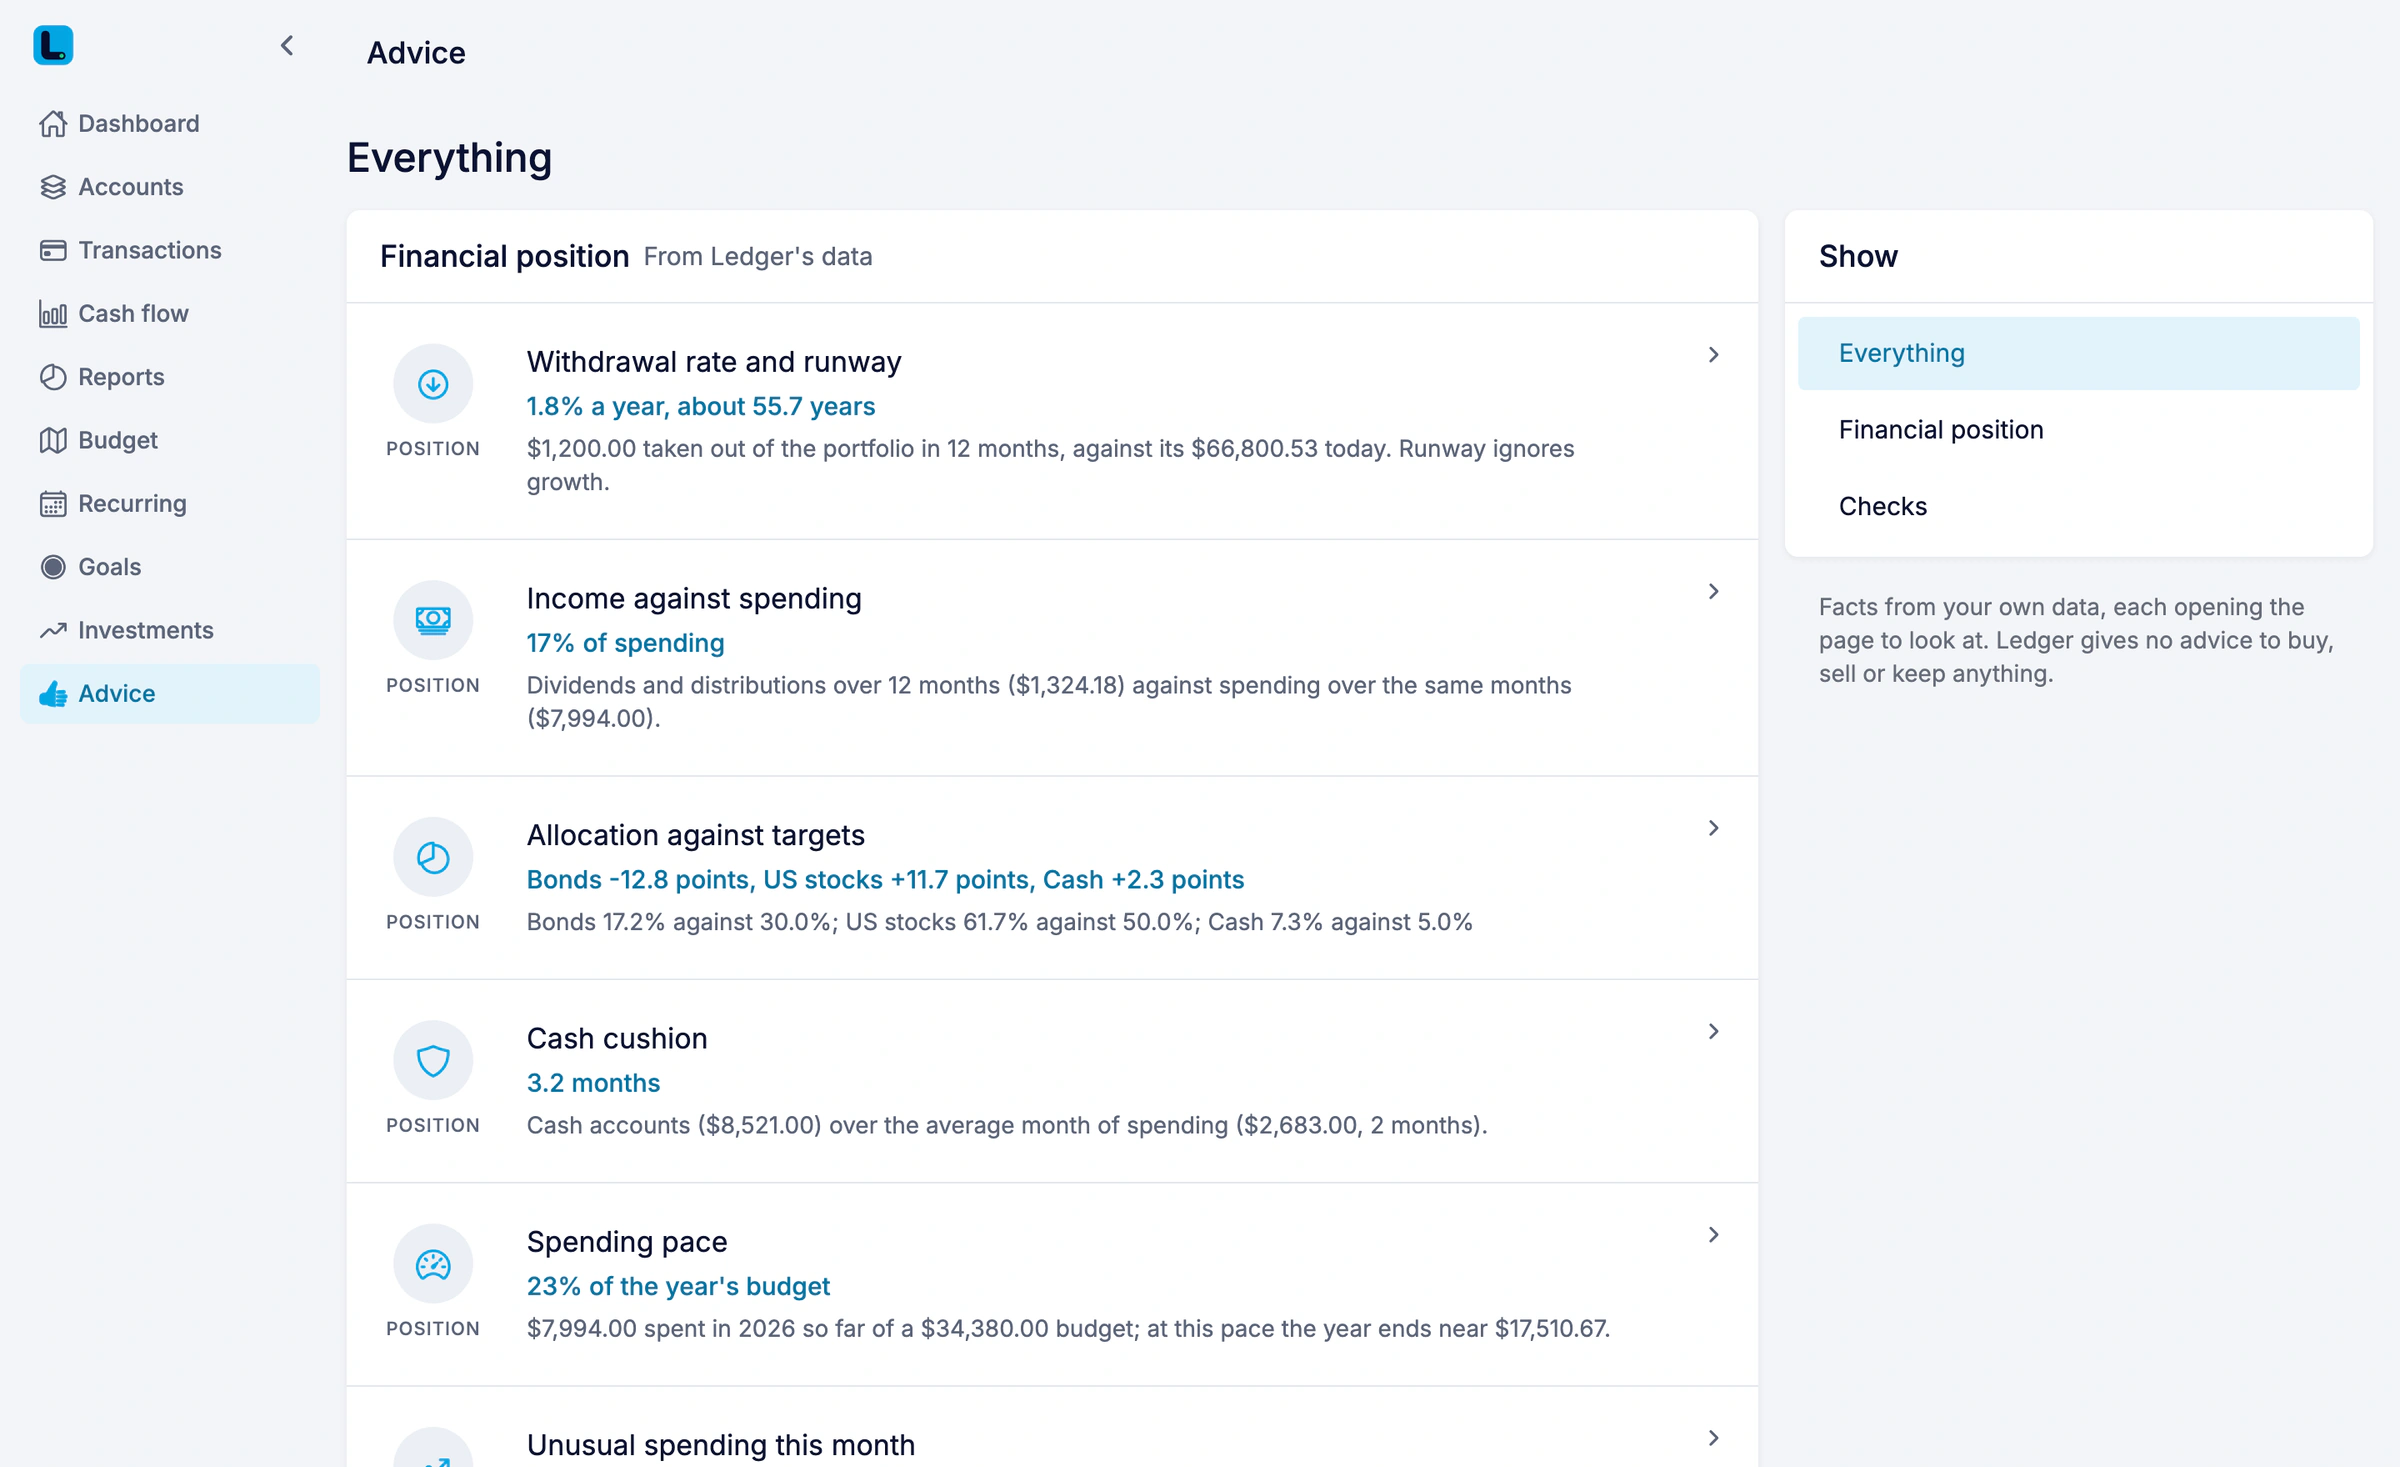Open the Spending pace title
Screen dimensions: 2400x1467
point(627,1242)
